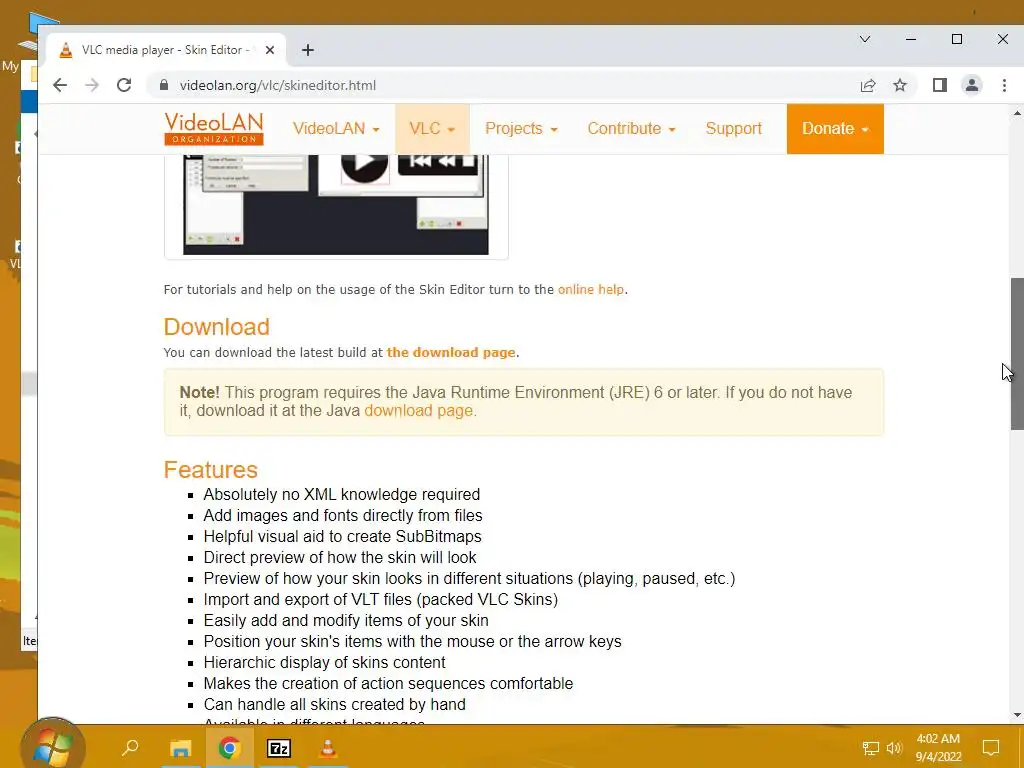Click the browser forward arrow
Screen dimensions: 1024x768
coord(92,85)
